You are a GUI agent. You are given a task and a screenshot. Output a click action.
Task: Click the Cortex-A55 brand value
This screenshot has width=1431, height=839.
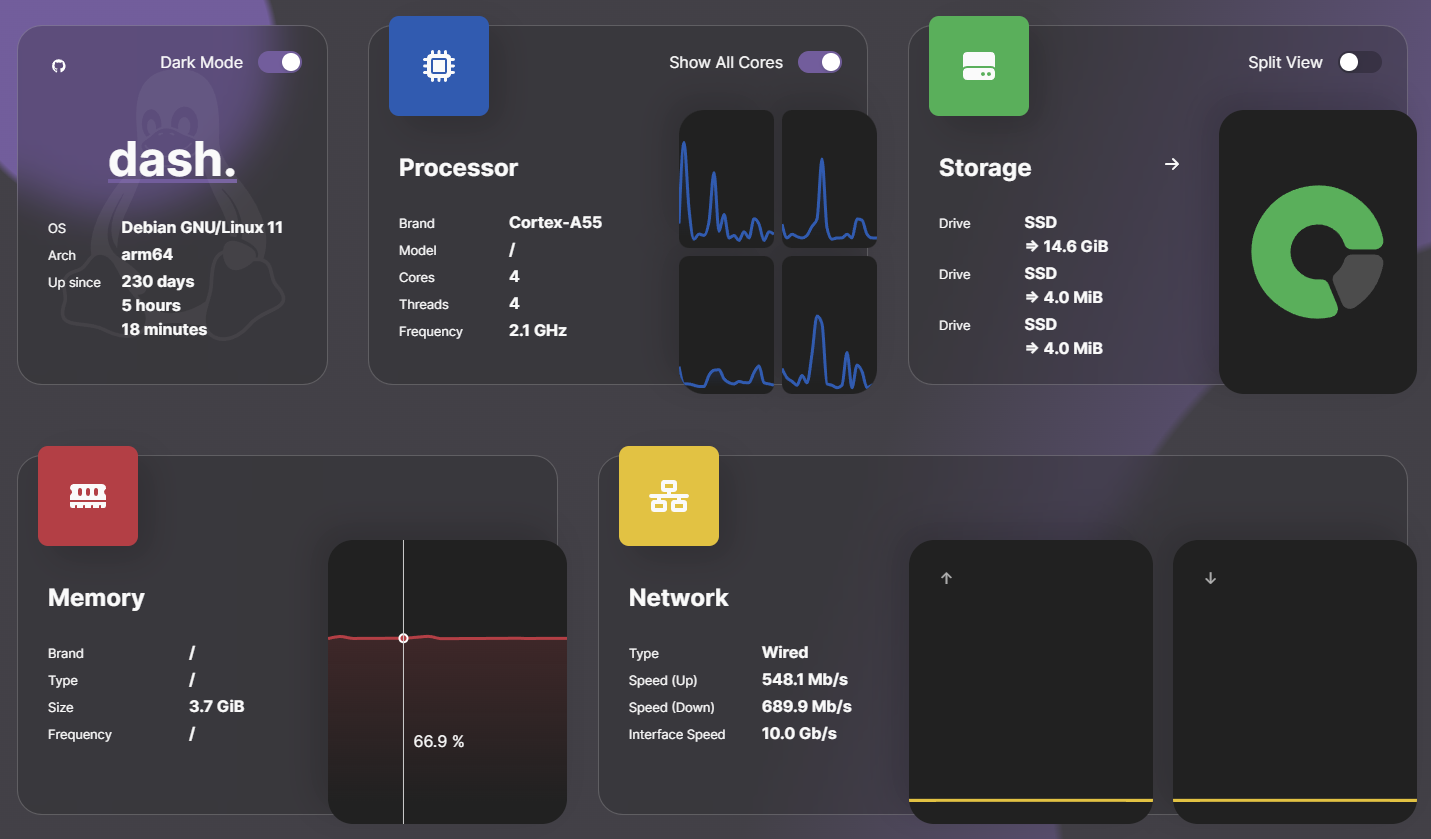[556, 222]
